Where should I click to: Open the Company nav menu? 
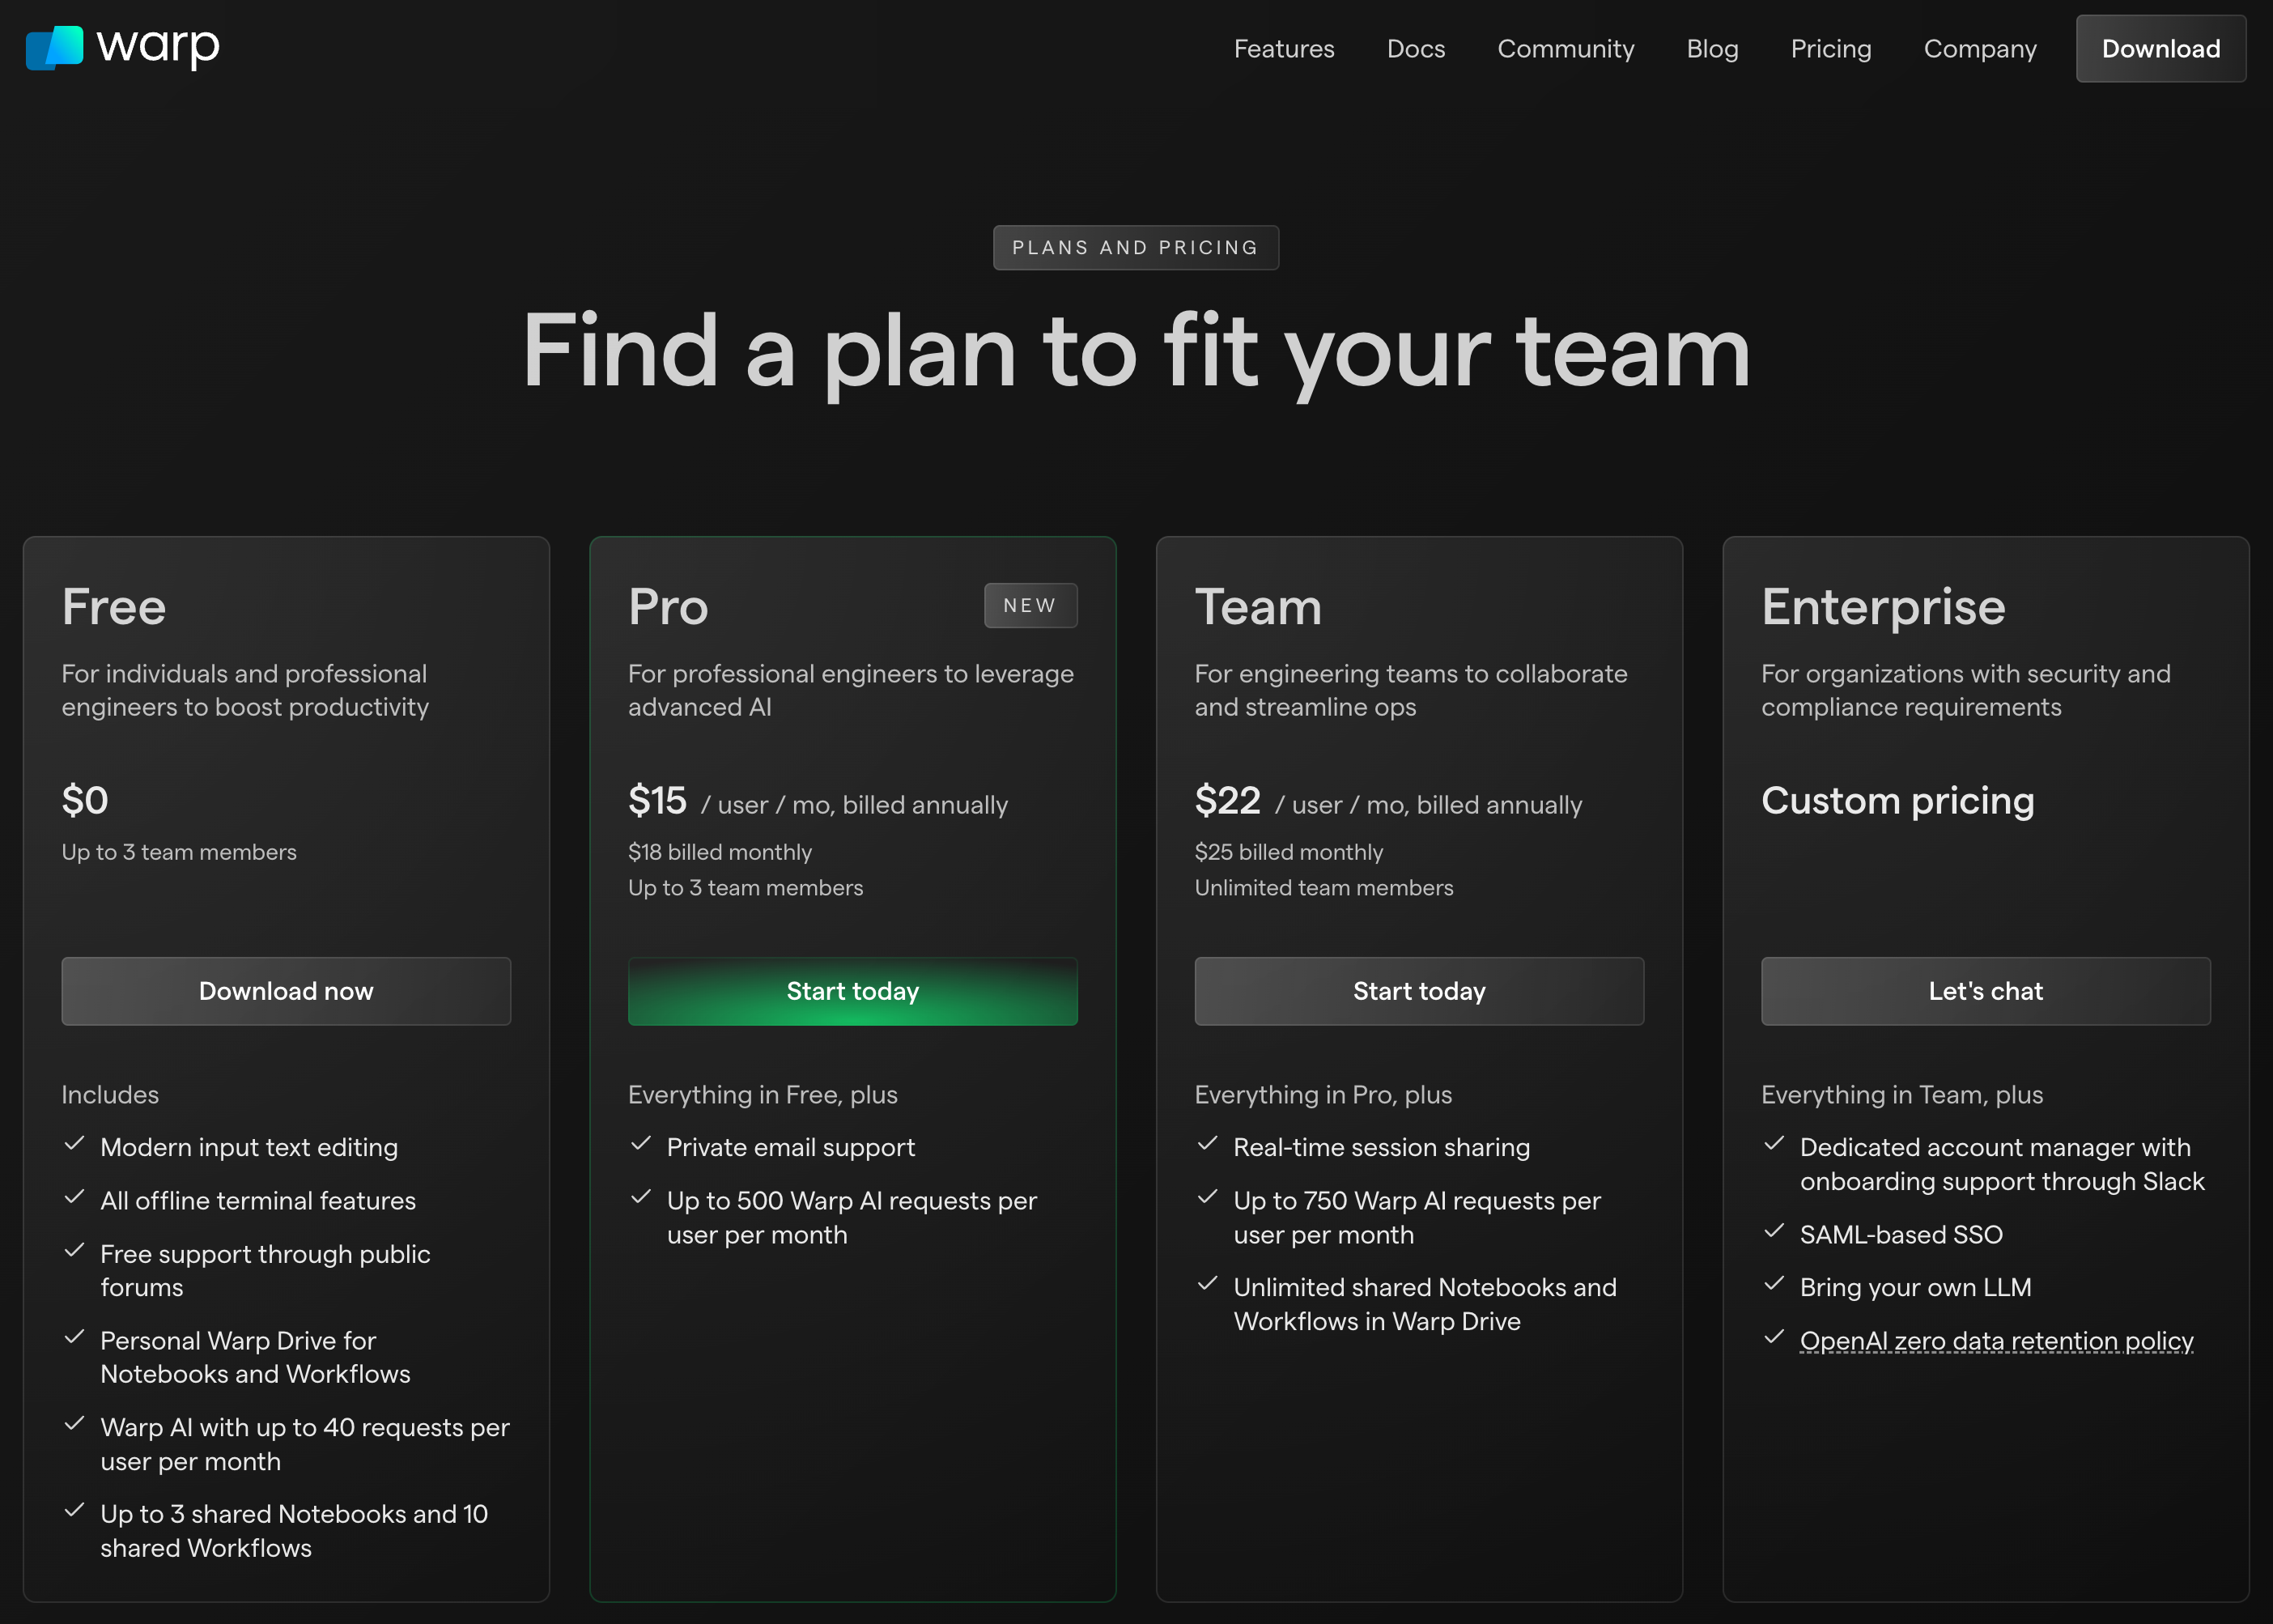(x=1979, y=49)
